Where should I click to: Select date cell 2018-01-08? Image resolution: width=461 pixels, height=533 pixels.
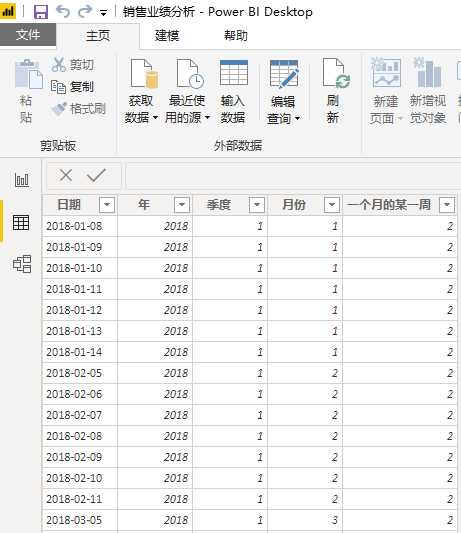coord(80,226)
